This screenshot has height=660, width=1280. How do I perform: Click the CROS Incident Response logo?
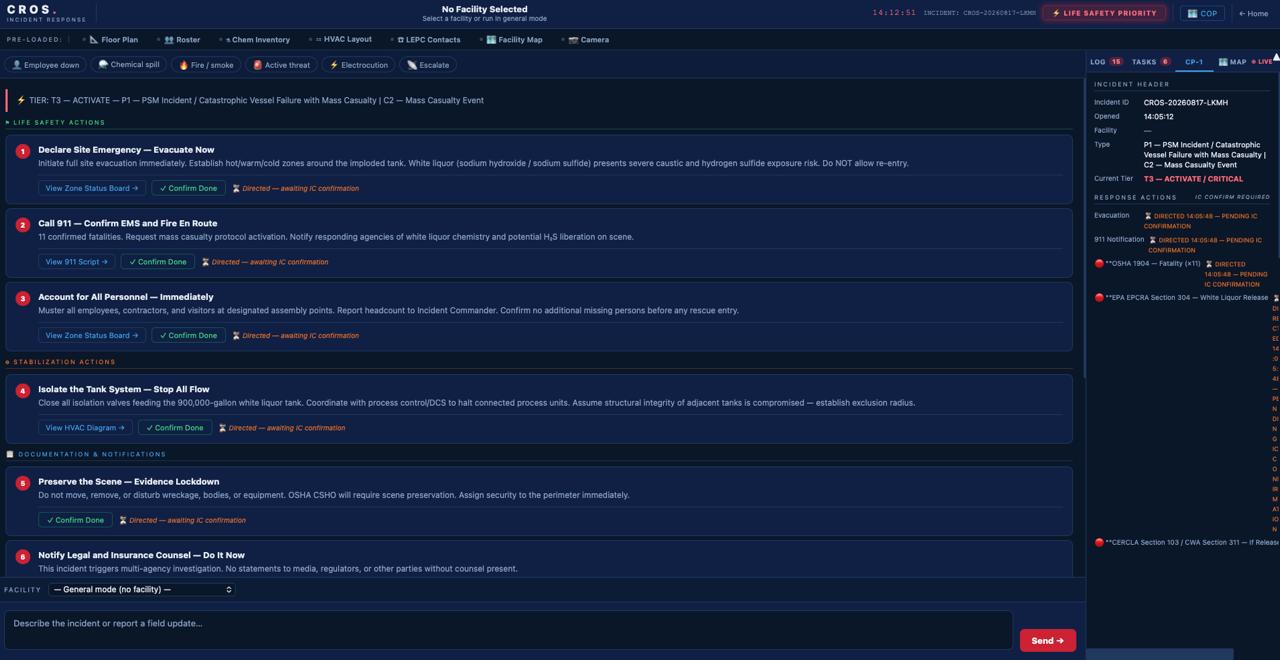pos(46,13)
